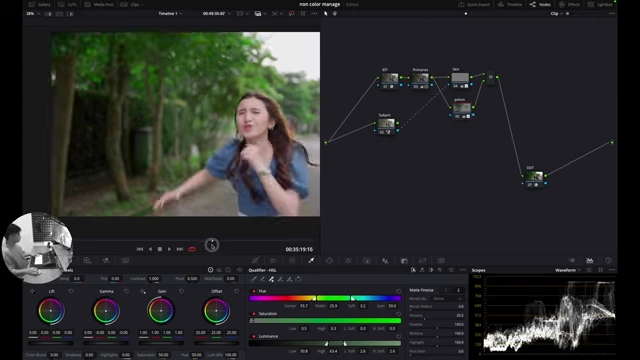The image size is (640, 360).
Task: Click Quick Export in the top bar
Action: click(474, 4)
